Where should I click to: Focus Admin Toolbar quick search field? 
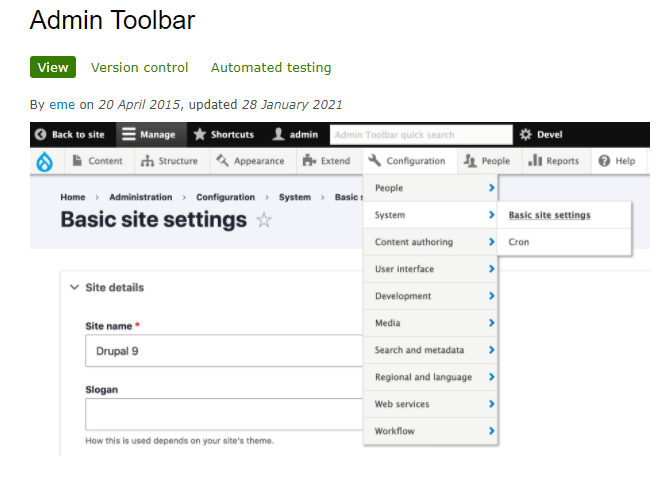pyautogui.click(x=421, y=135)
